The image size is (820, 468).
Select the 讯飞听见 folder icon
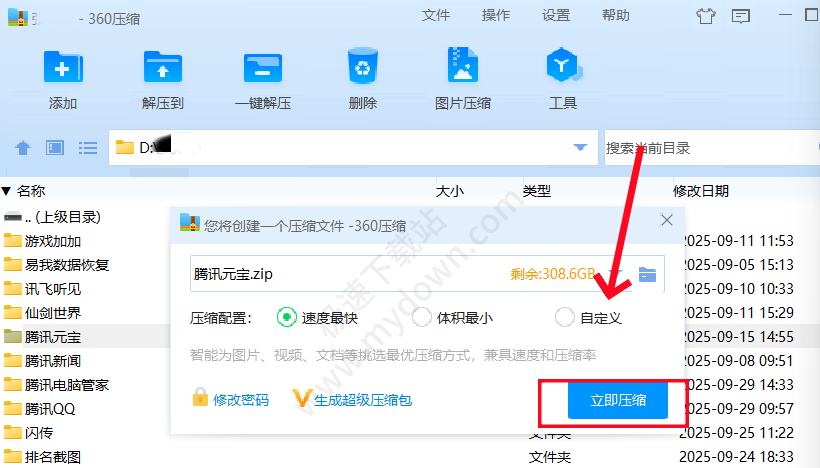tap(13, 289)
